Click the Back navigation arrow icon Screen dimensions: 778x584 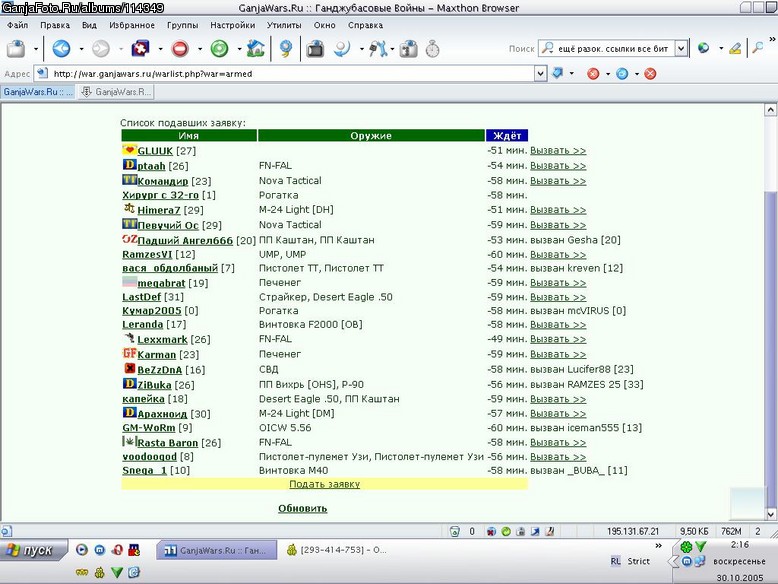click(x=62, y=49)
